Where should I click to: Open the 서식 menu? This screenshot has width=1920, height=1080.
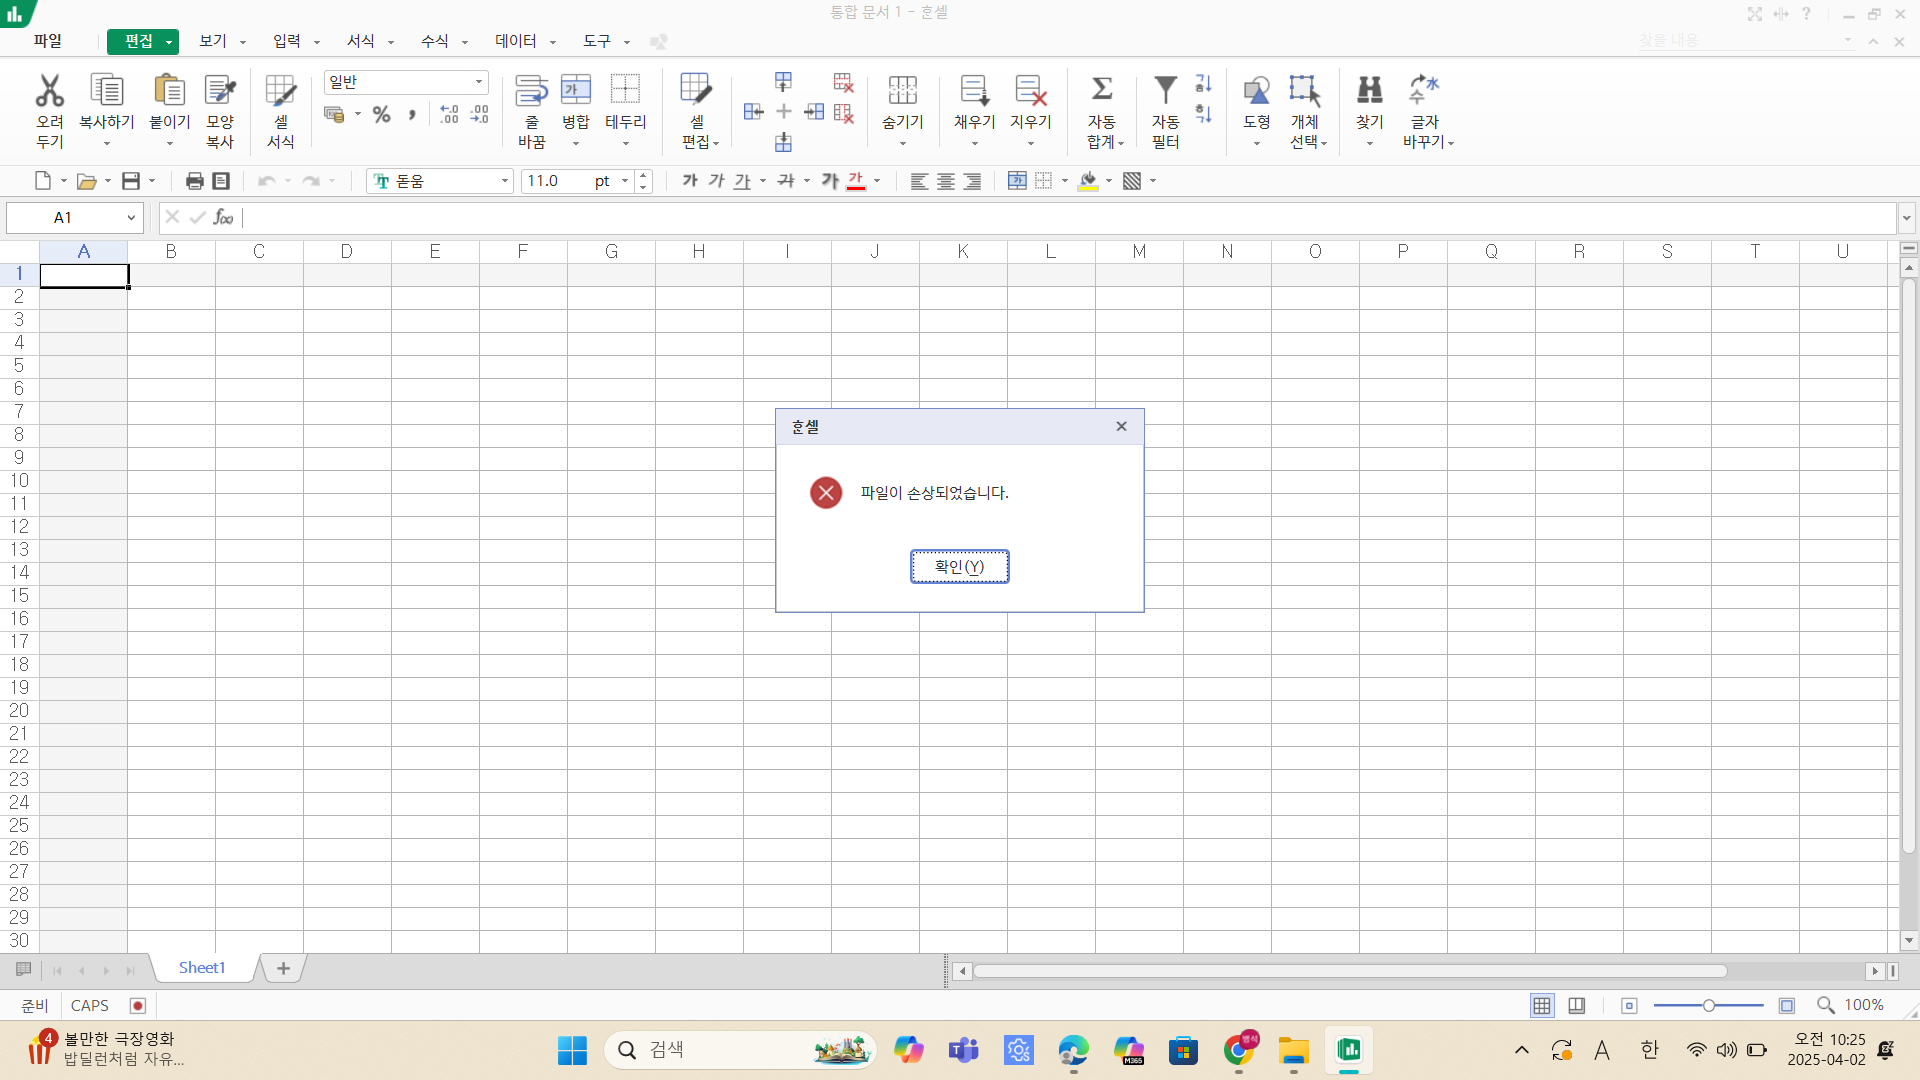tap(360, 41)
